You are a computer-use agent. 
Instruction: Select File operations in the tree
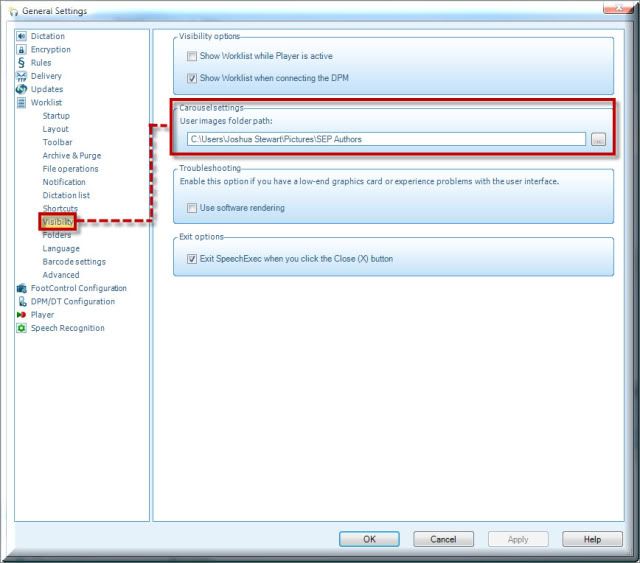(x=70, y=169)
